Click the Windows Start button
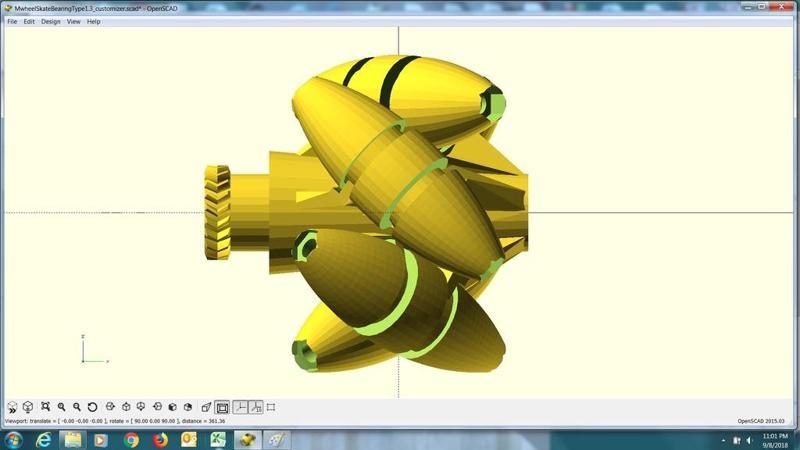Viewport: 800px width, 450px height. tap(13, 440)
